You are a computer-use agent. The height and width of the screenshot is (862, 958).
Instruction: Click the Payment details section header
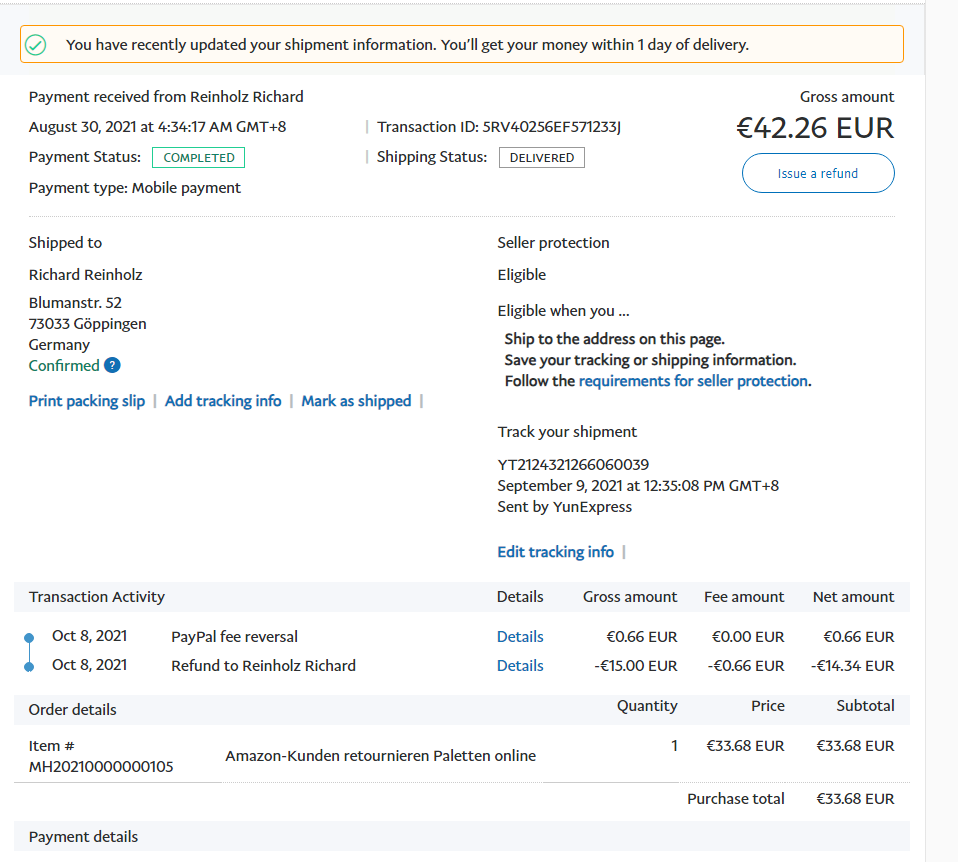tap(83, 837)
